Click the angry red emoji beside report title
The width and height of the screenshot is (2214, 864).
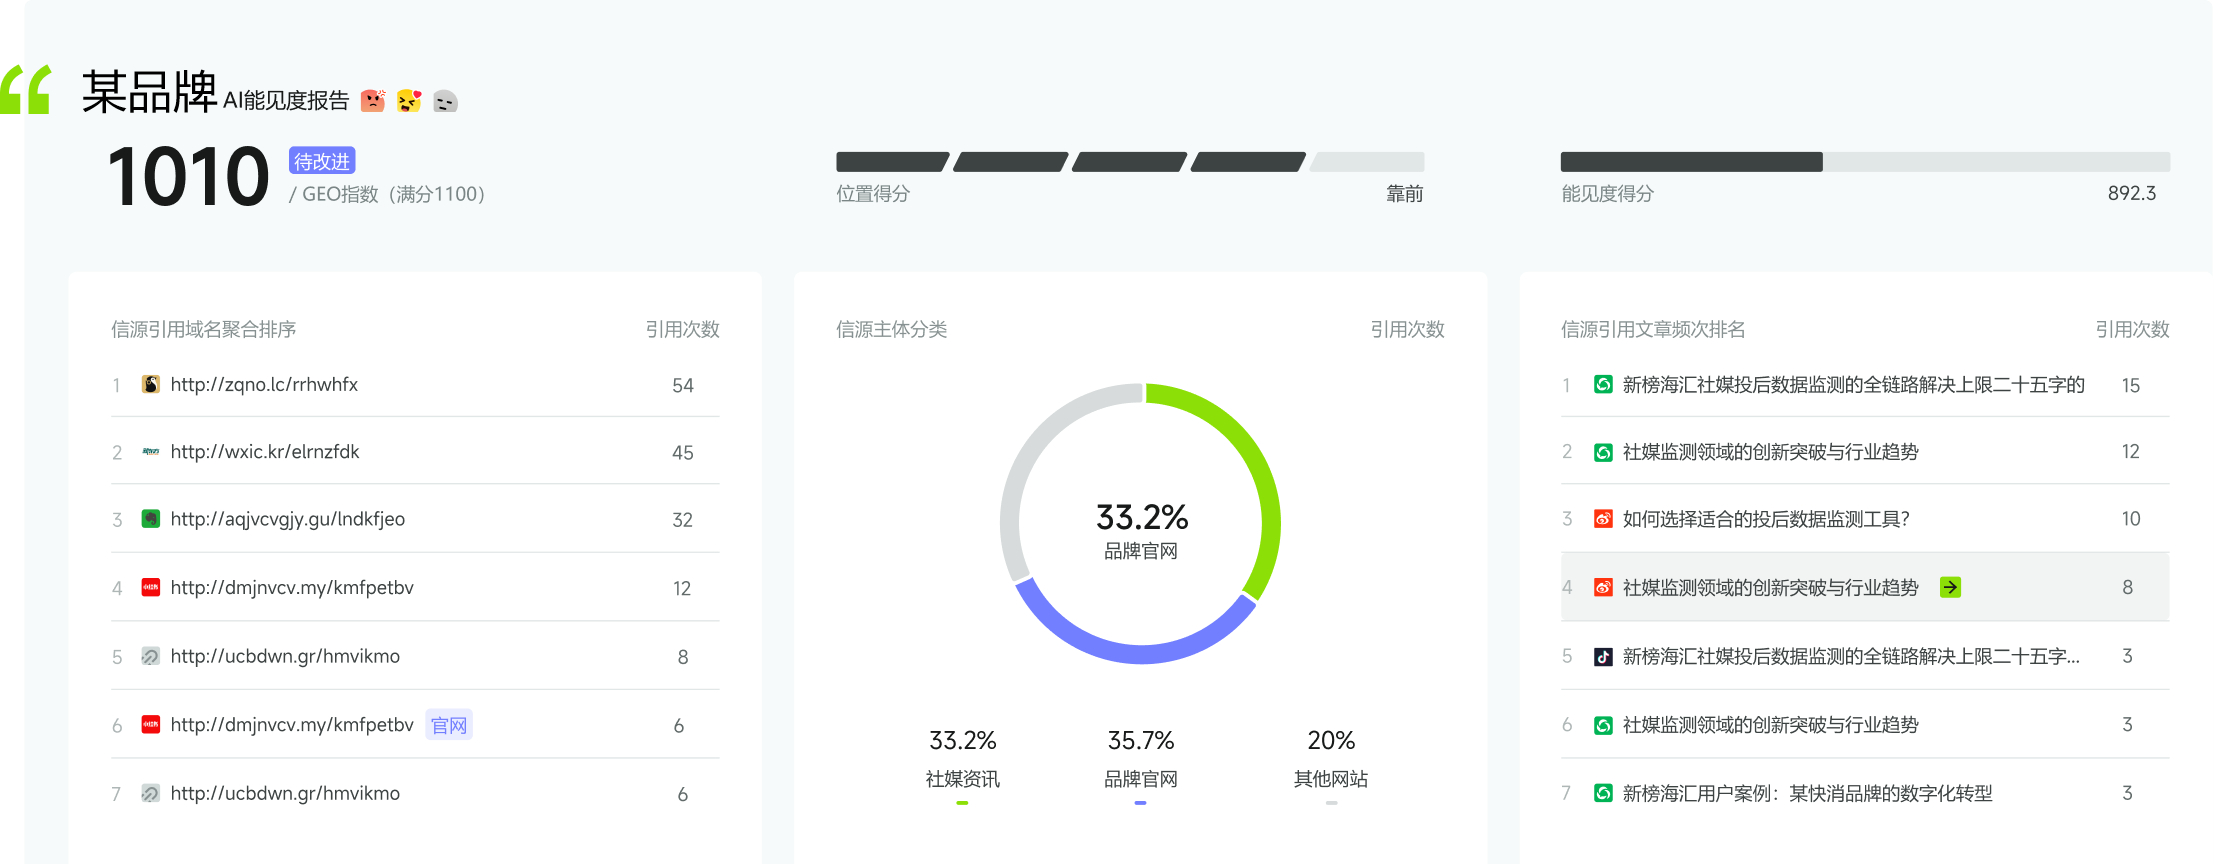click(373, 101)
